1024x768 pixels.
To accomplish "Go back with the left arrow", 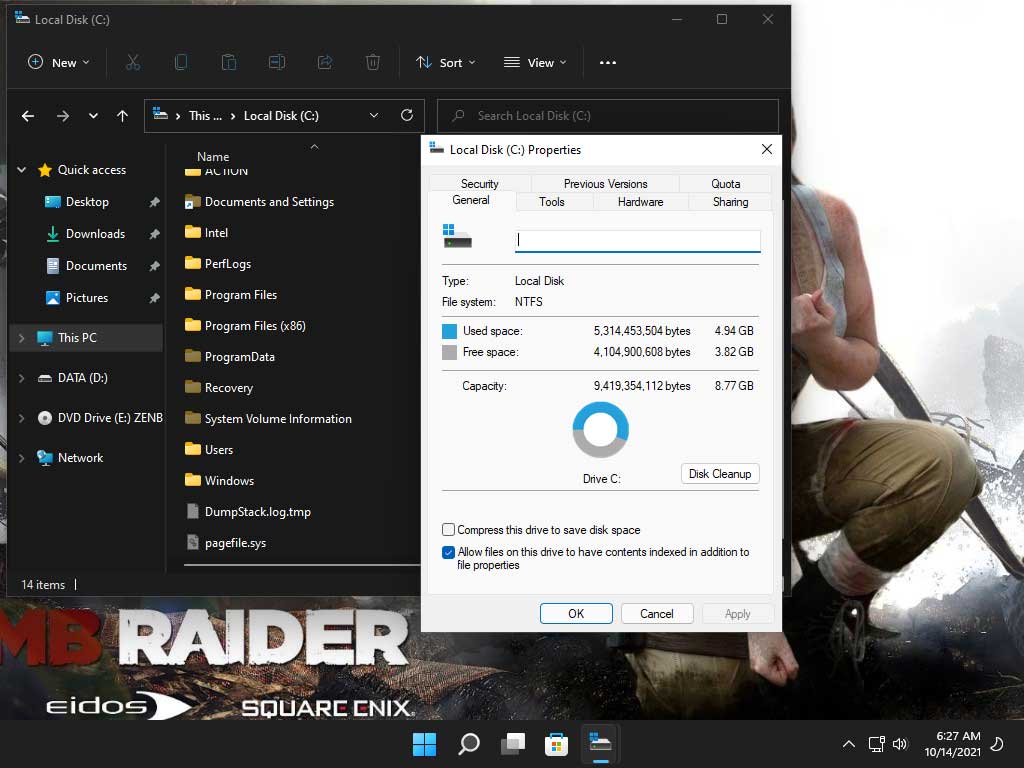I will coord(27,116).
